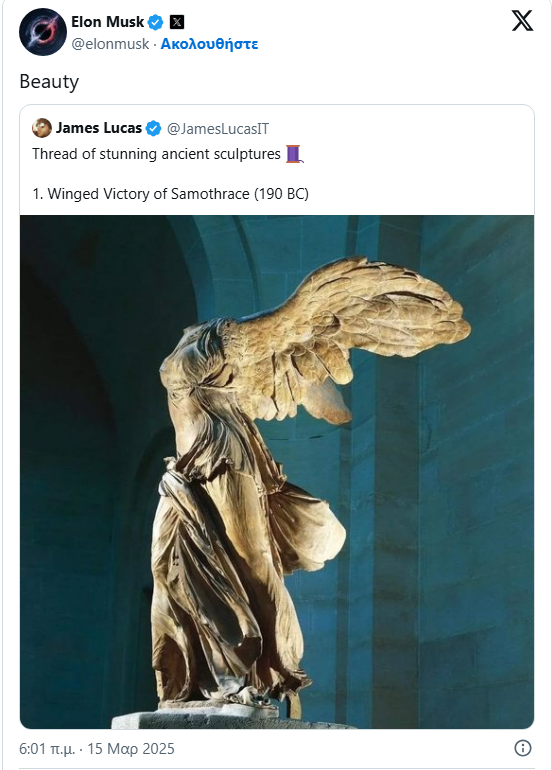Click the thread spool emoji
The image size is (552, 770).
[294, 154]
